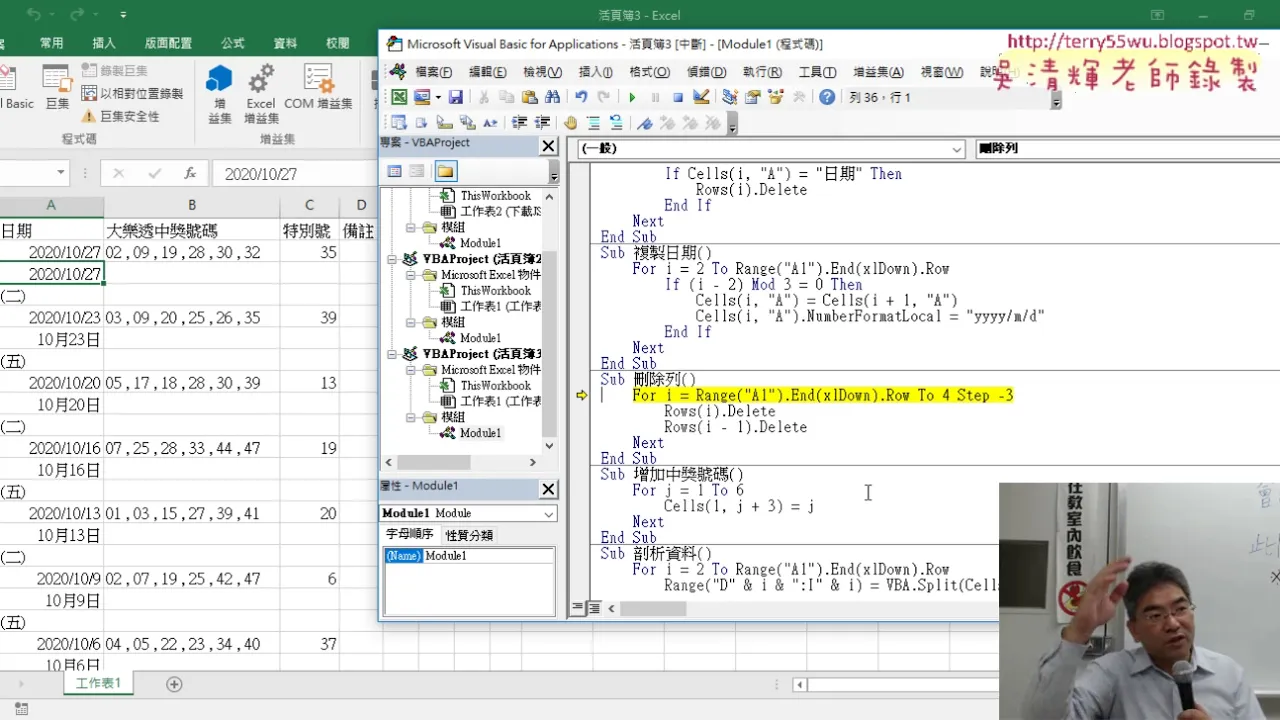Switch to Full Module View button
Image resolution: width=1280 pixels, height=720 pixels.
[593, 607]
